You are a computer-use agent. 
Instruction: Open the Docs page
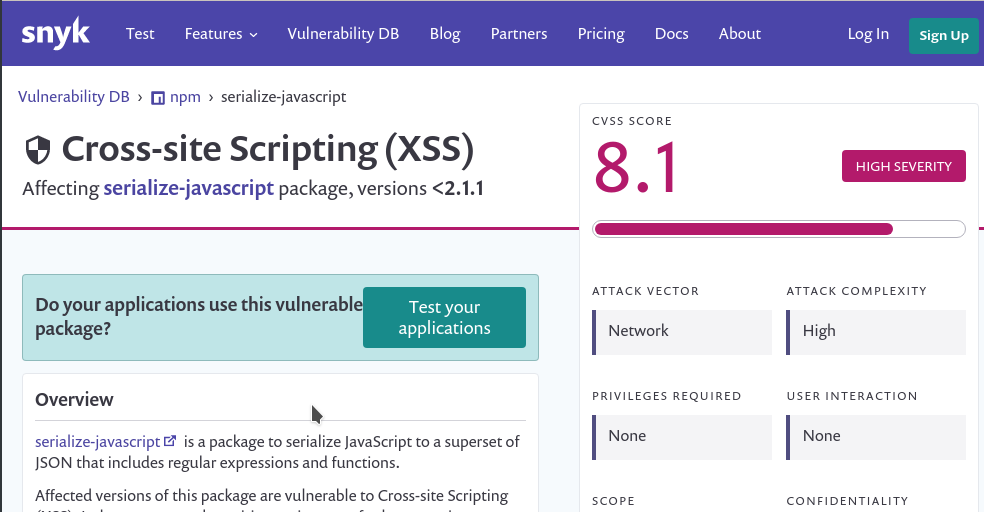click(x=671, y=34)
